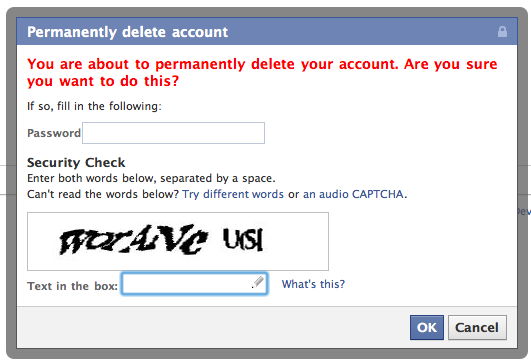Click the partially hidden link behind the dialog's right edge

point(524,212)
